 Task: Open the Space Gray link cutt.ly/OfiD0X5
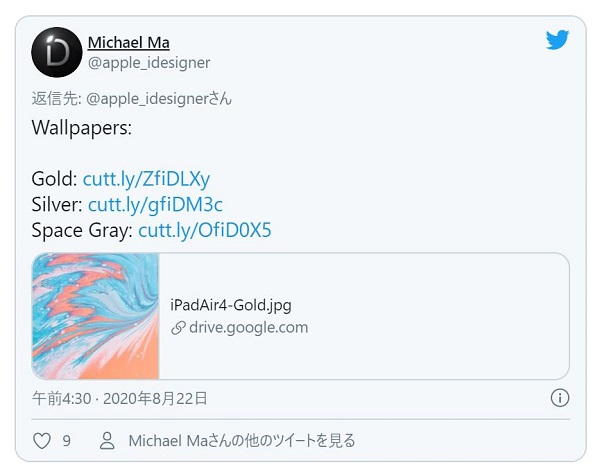click(205, 230)
